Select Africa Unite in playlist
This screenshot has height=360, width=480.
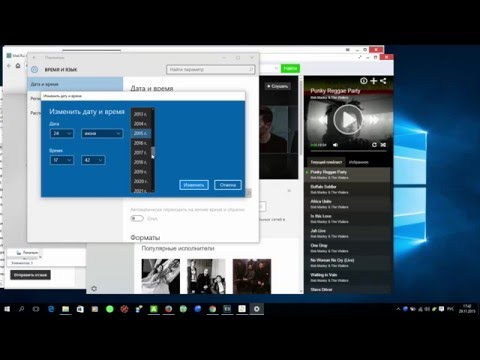(347, 204)
